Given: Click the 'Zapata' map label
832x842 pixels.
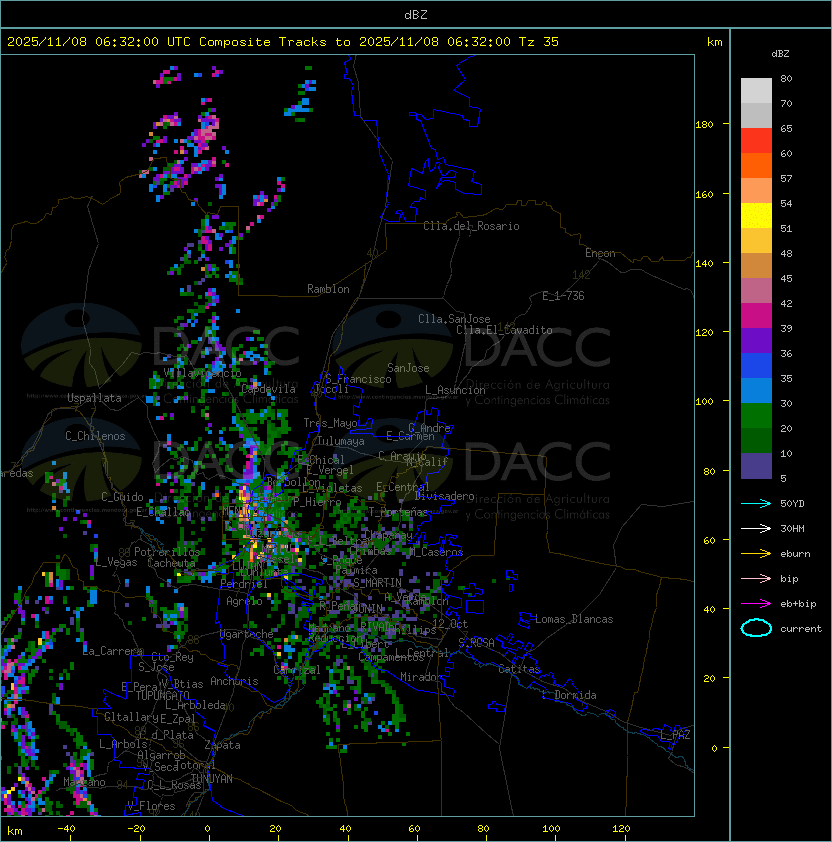Looking at the screenshot, I should (x=222, y=745).
